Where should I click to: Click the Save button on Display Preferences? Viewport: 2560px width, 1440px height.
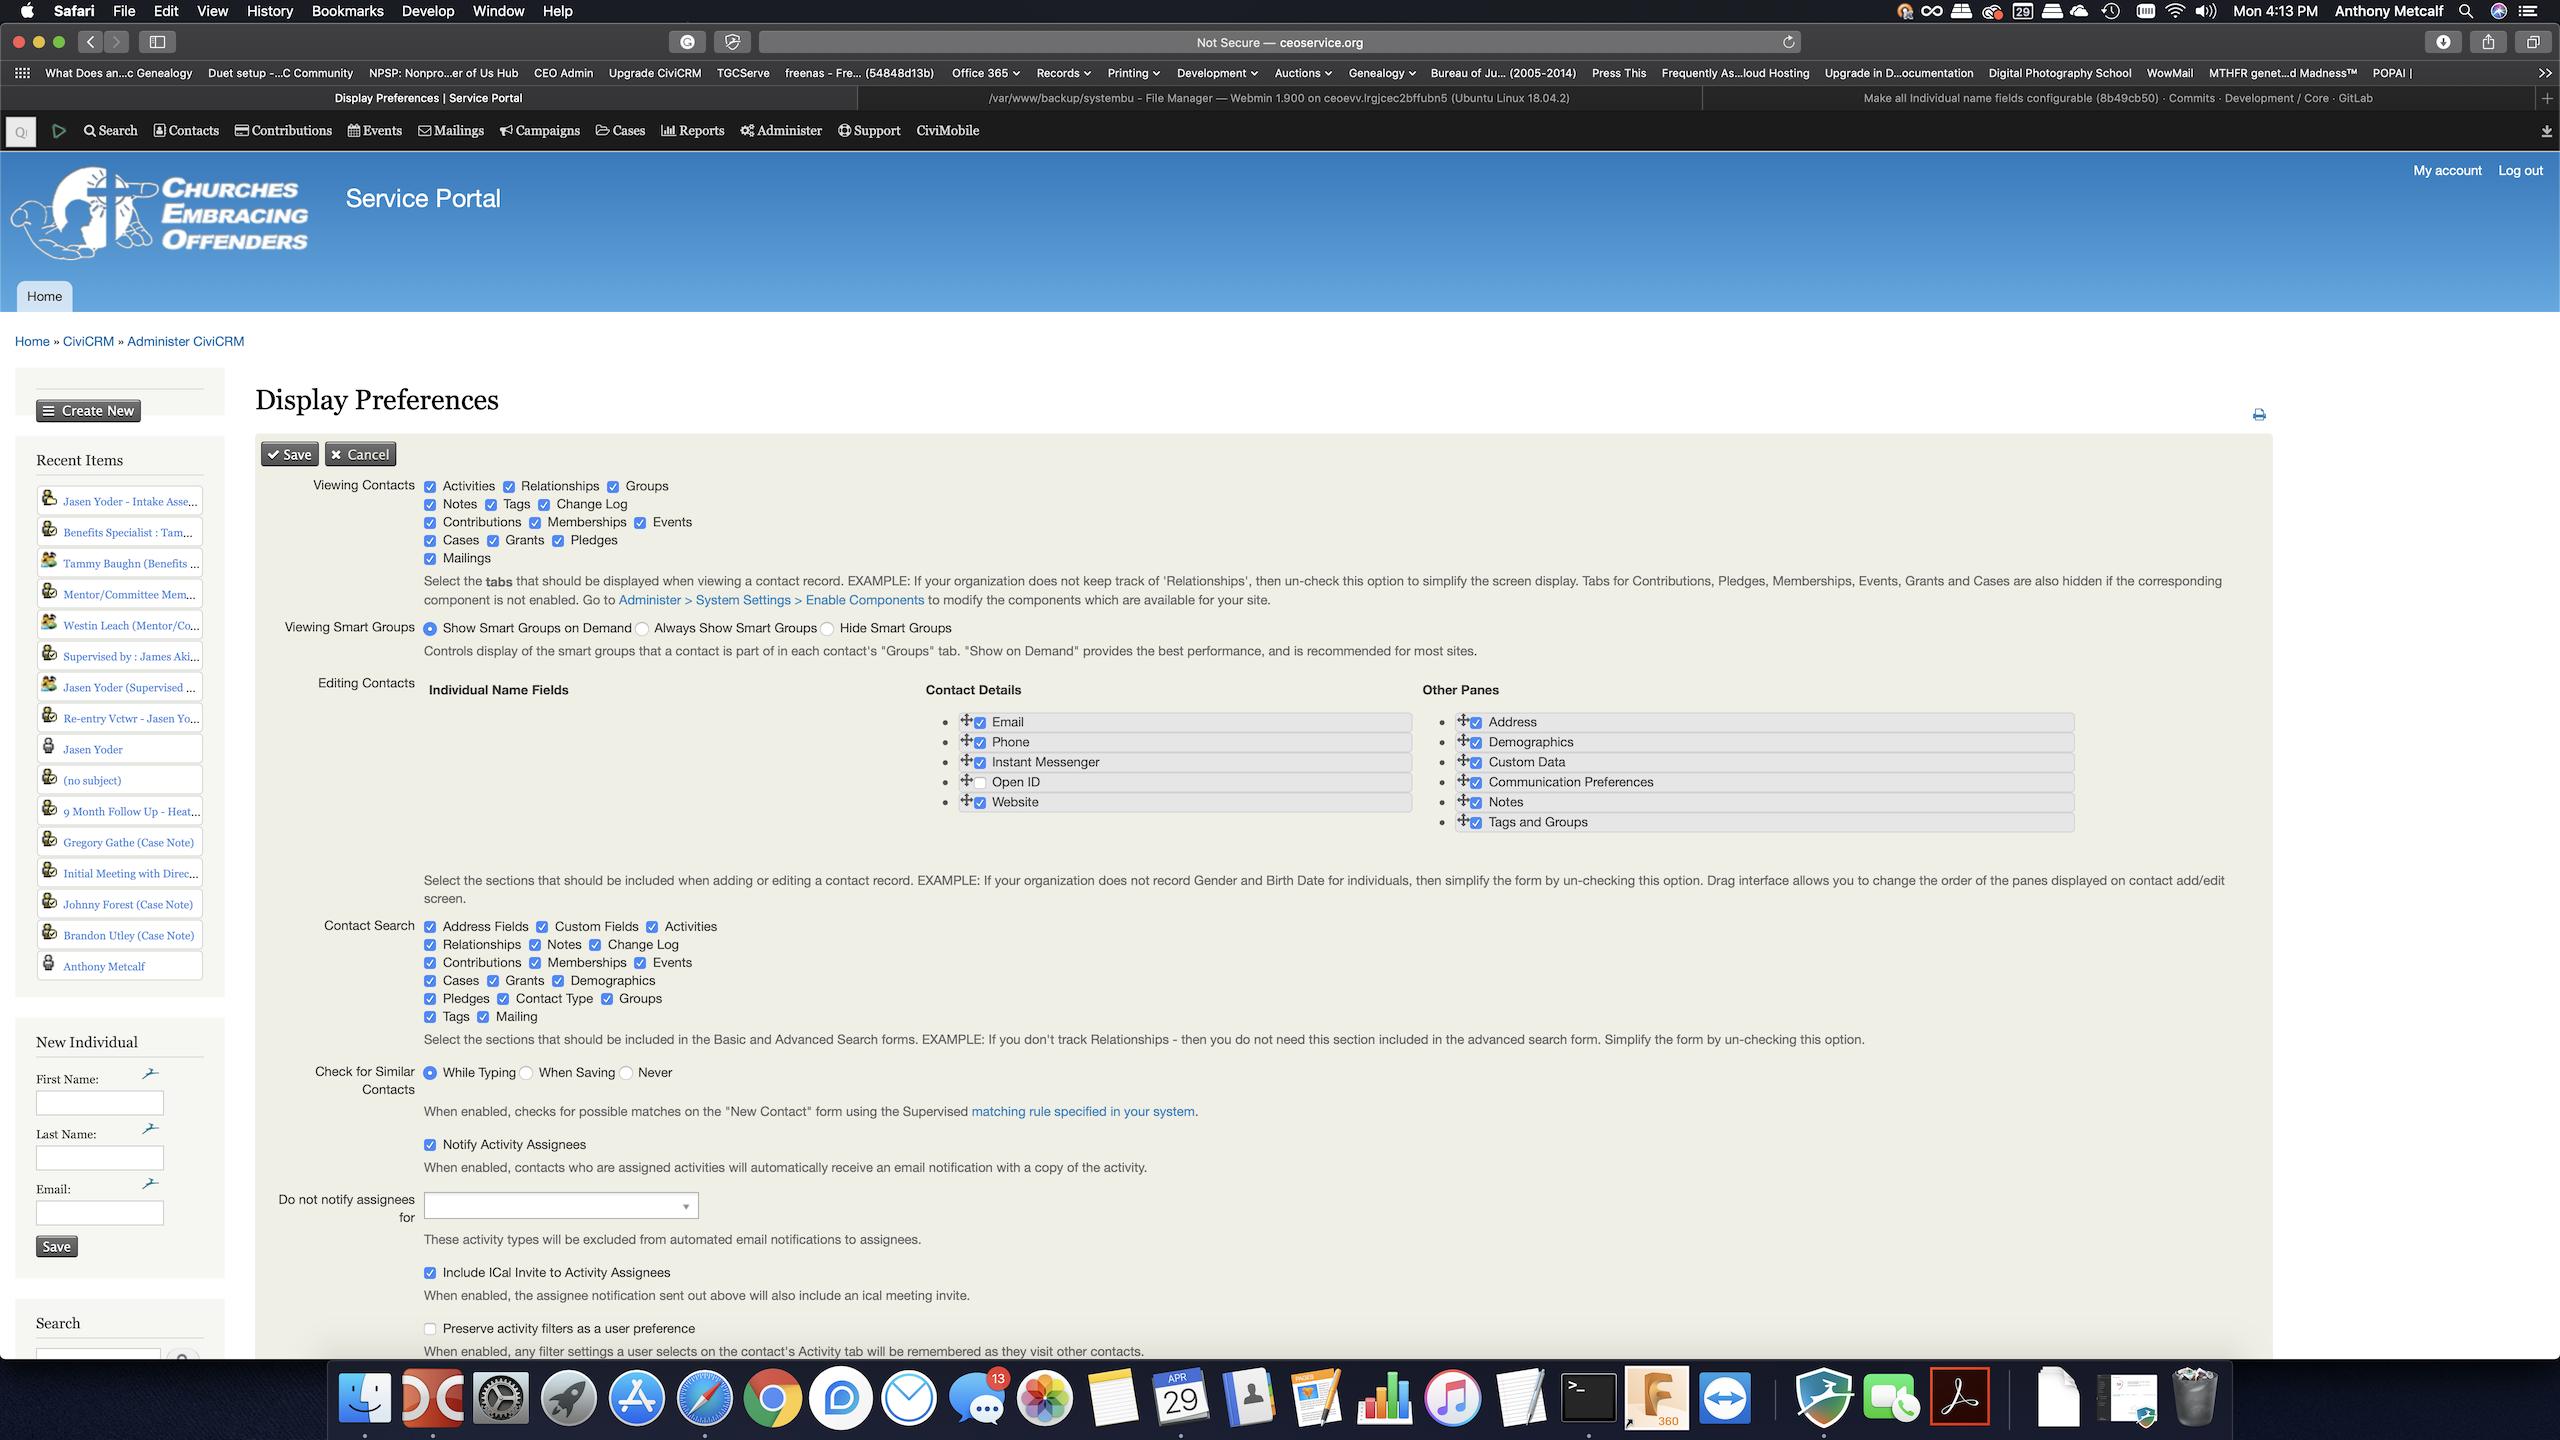[287, 454]
